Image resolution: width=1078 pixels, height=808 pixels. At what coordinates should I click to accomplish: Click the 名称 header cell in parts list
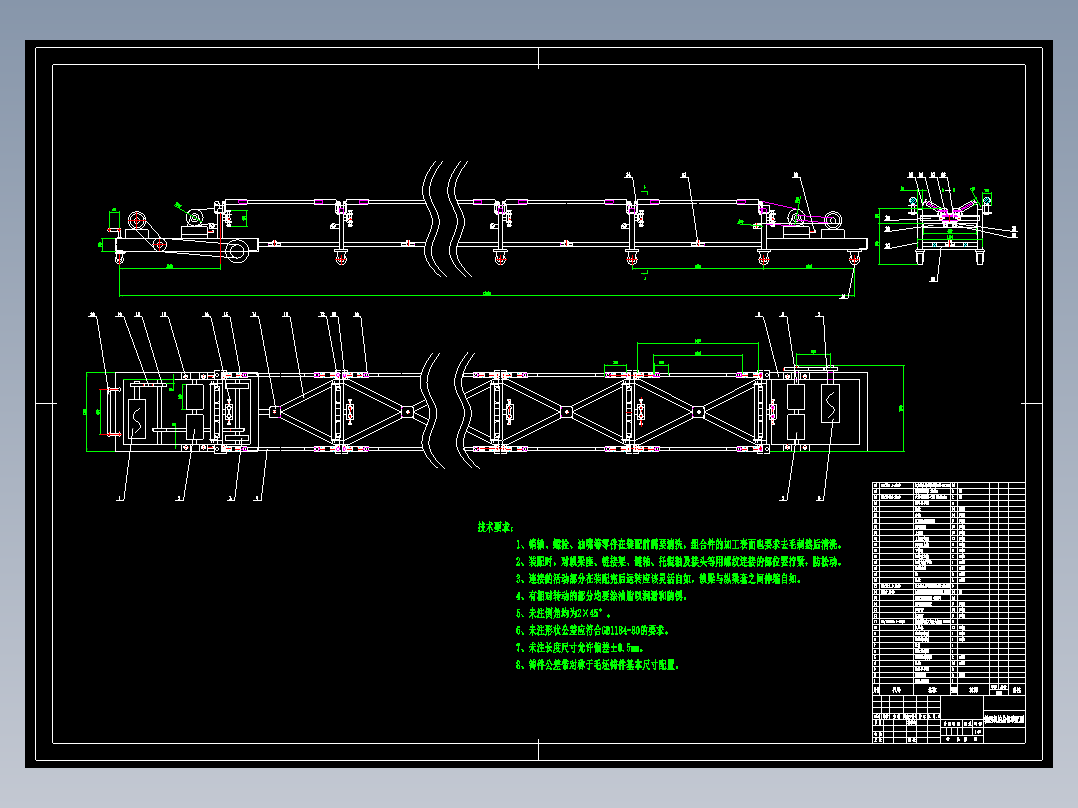(x=932, y=689)
